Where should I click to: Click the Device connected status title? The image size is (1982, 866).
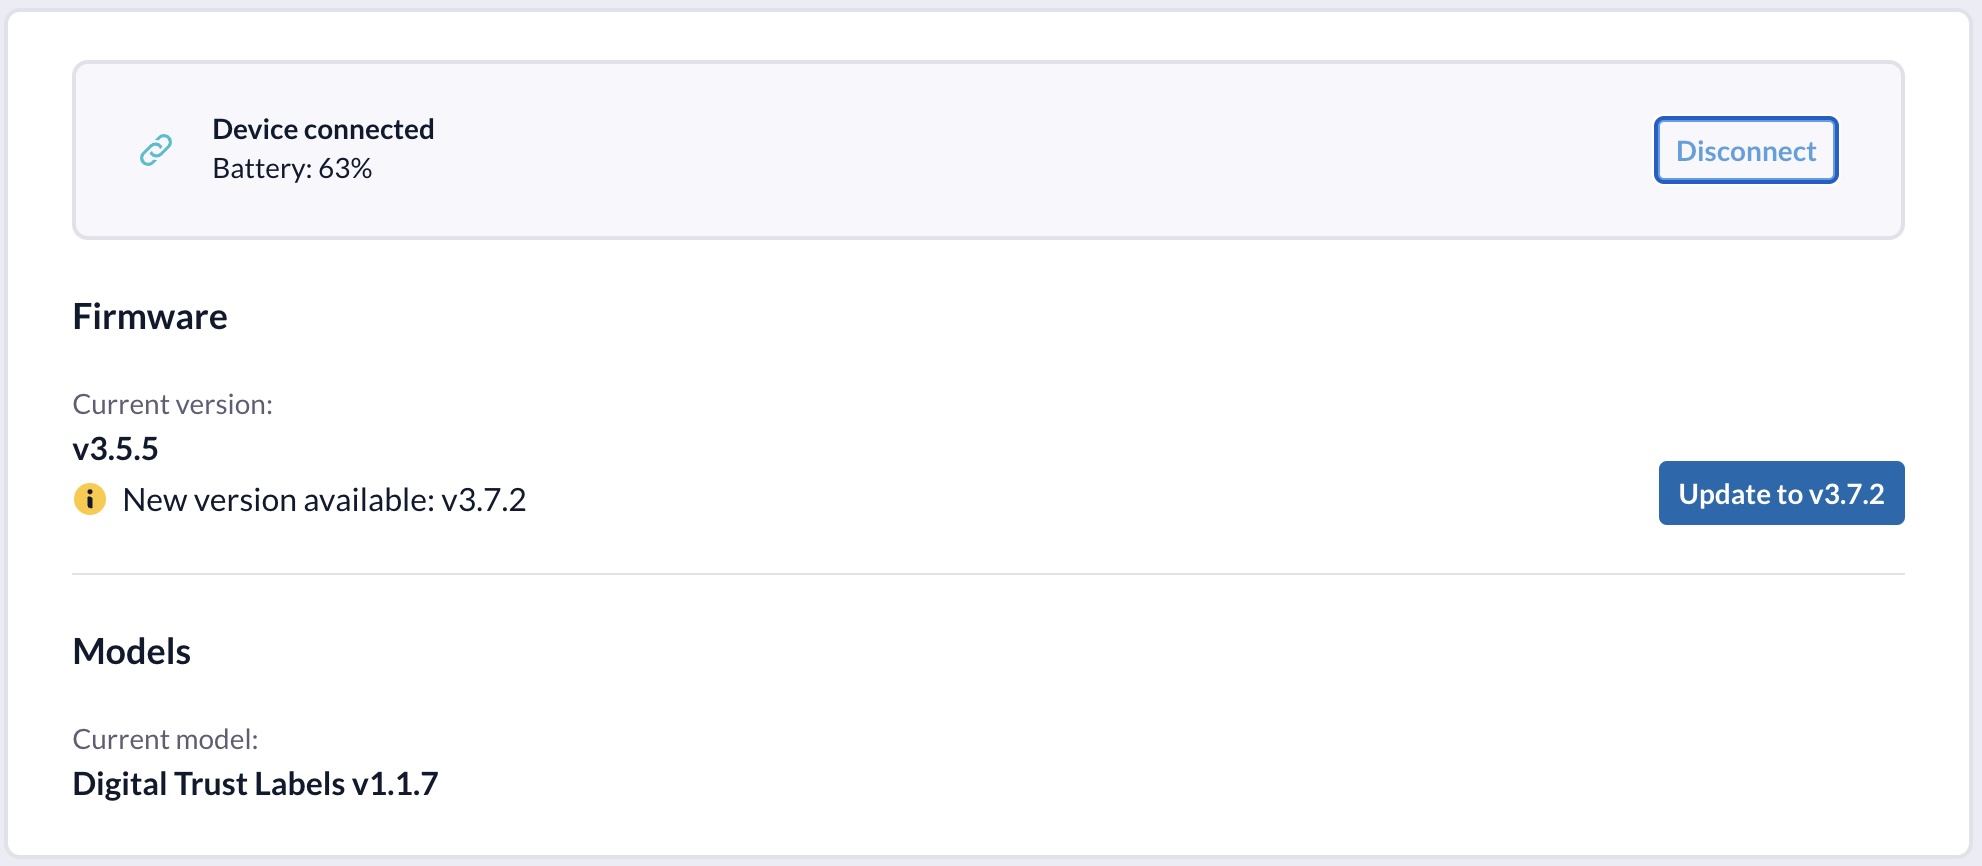tap(323, 129)
